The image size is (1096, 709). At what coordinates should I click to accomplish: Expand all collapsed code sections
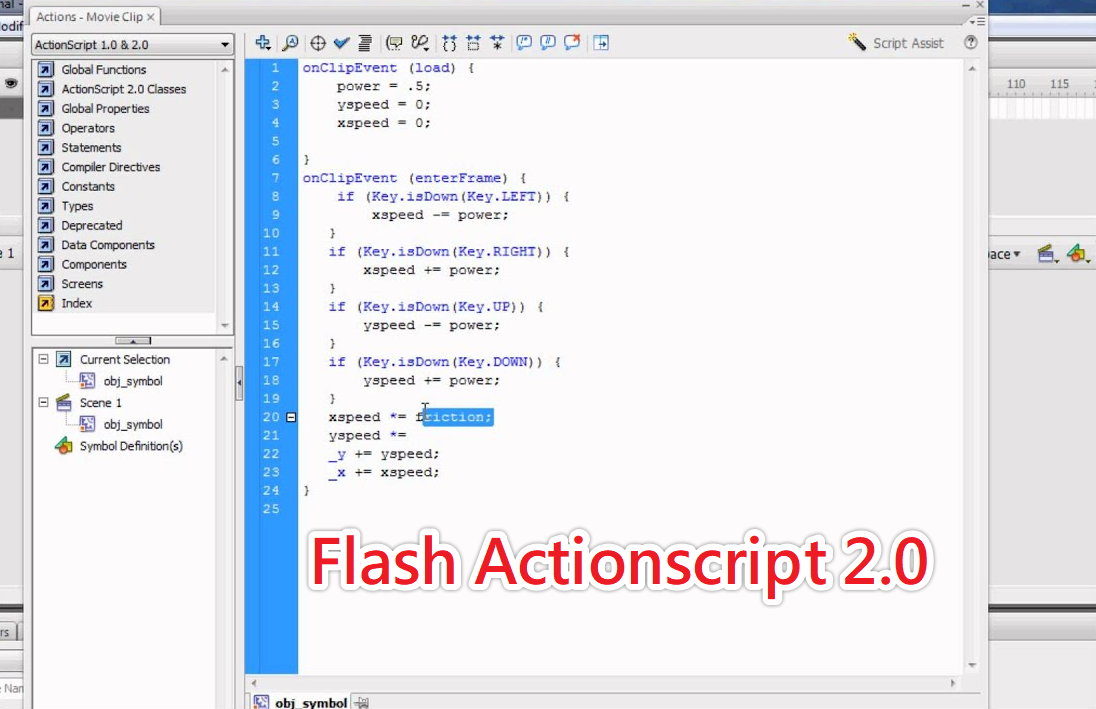497,43
